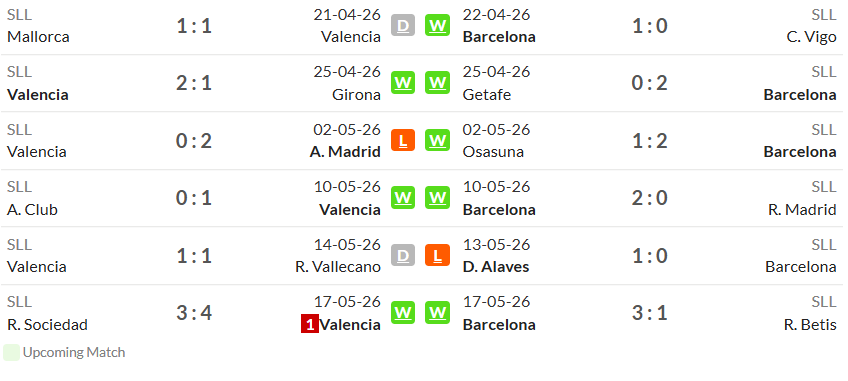Click the Upcoming Match legend label
Image resolution: width=848 pixels, height=381 pixels.
(x=74, y=352)
